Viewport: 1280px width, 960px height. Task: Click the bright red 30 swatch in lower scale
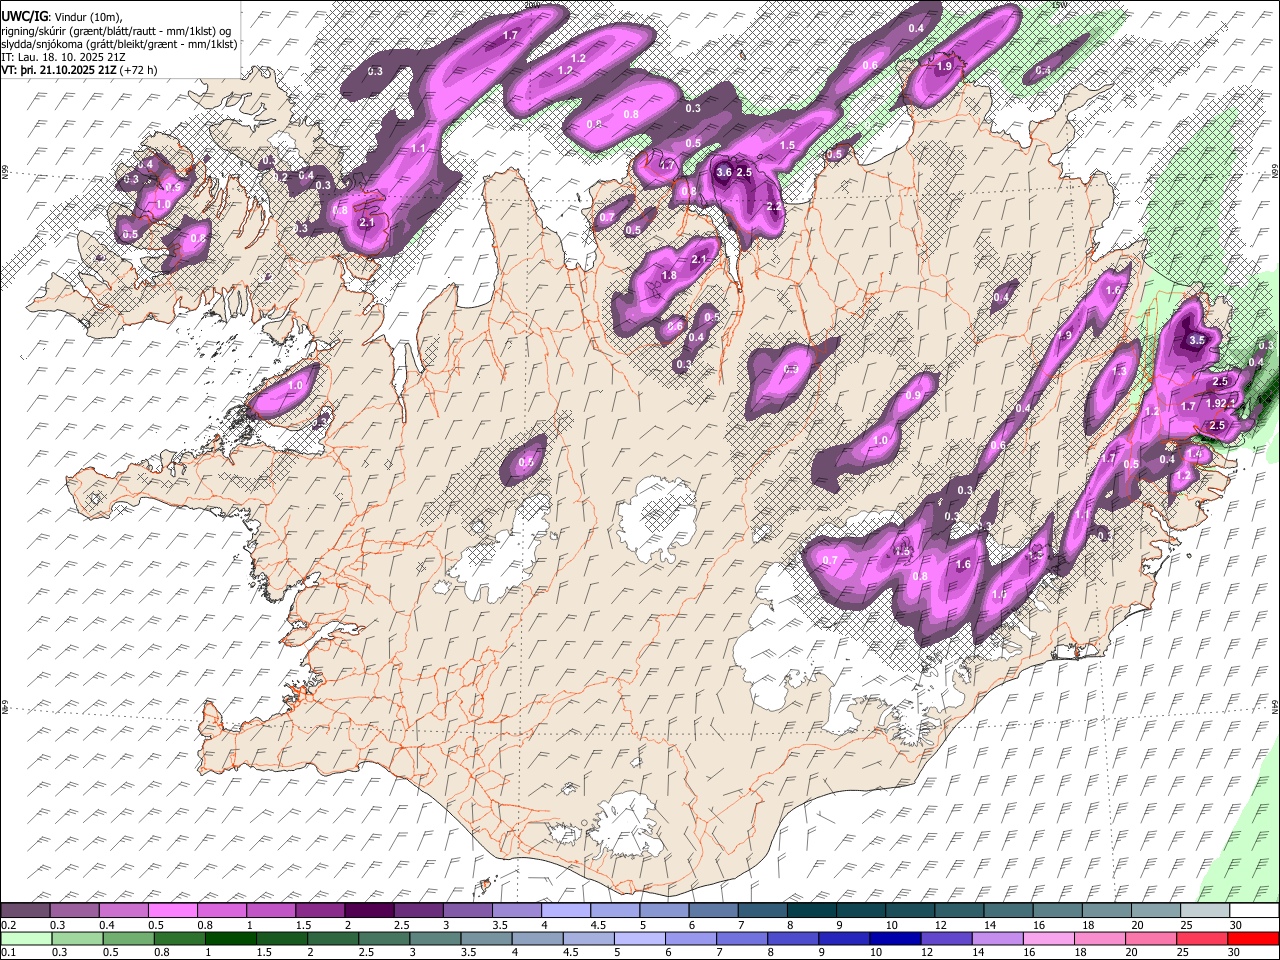click(1253, 938)
